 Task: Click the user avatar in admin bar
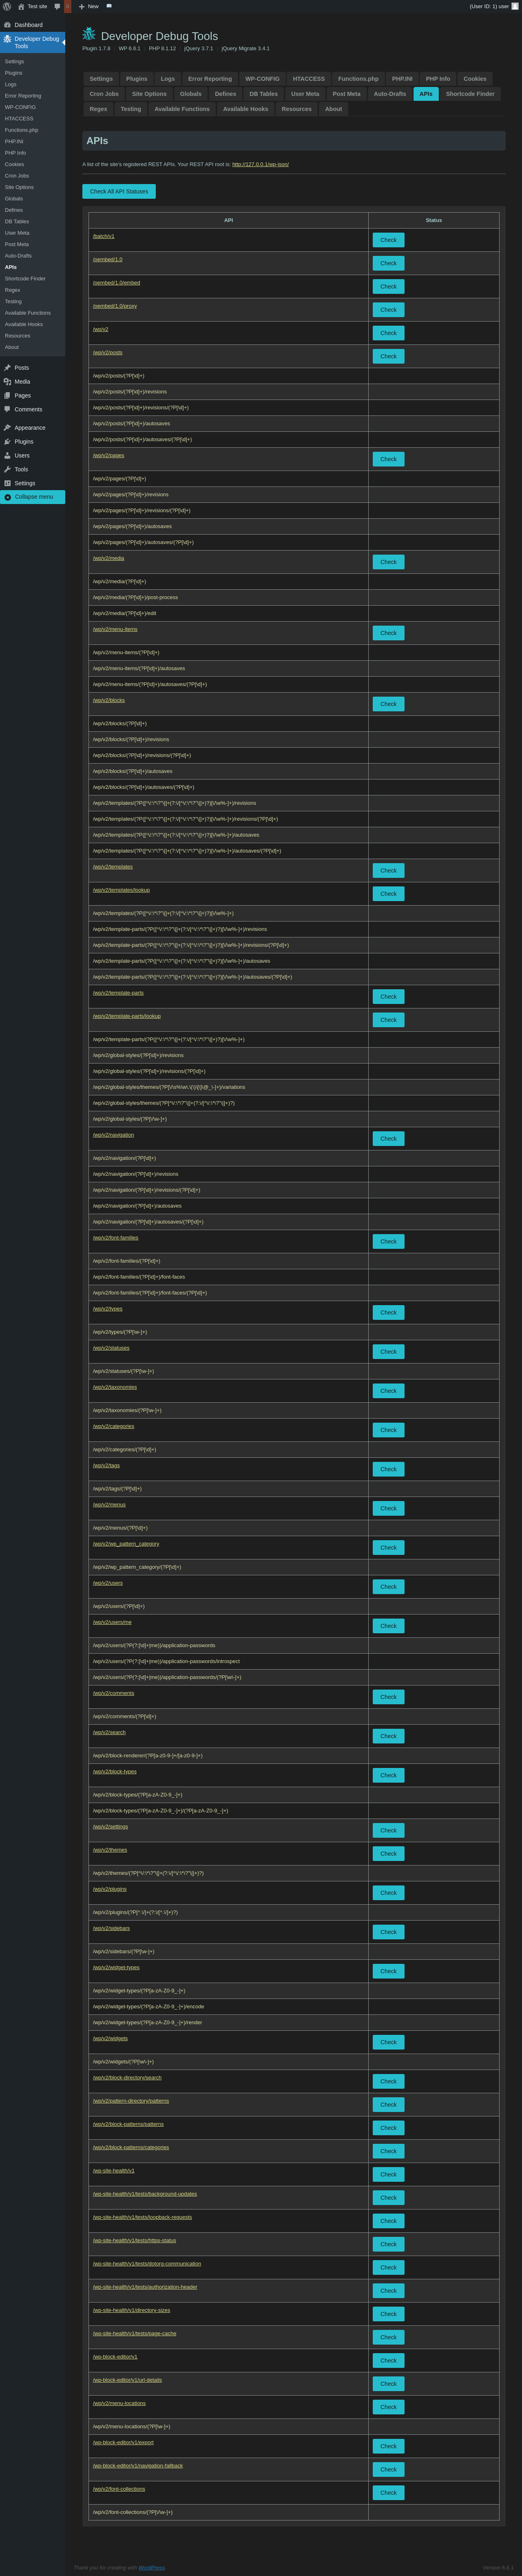click(515, 6)
